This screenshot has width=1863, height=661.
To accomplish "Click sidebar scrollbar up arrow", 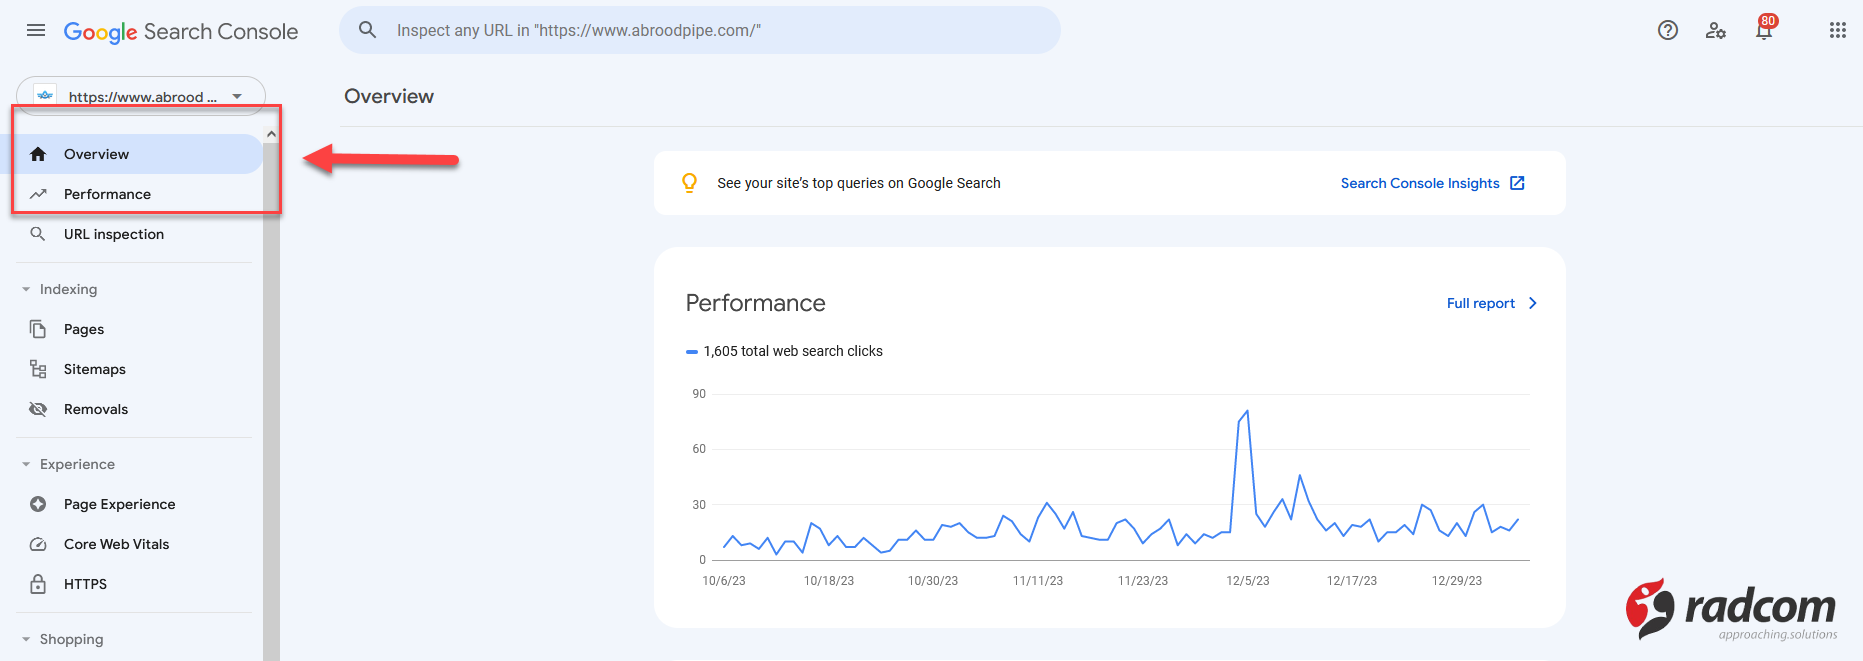I will (271, 134).
